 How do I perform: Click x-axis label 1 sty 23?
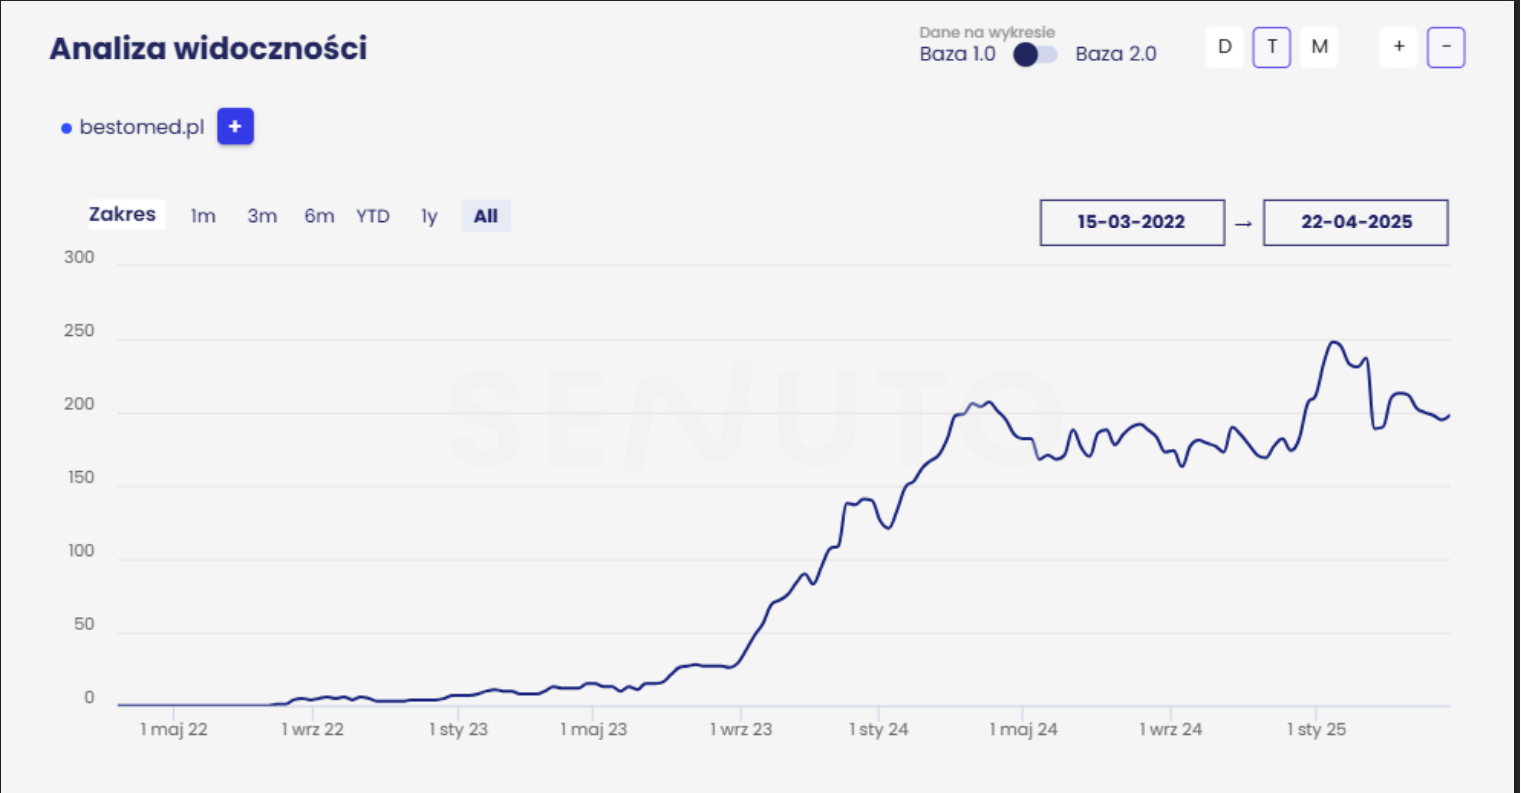tap(459, 730)
